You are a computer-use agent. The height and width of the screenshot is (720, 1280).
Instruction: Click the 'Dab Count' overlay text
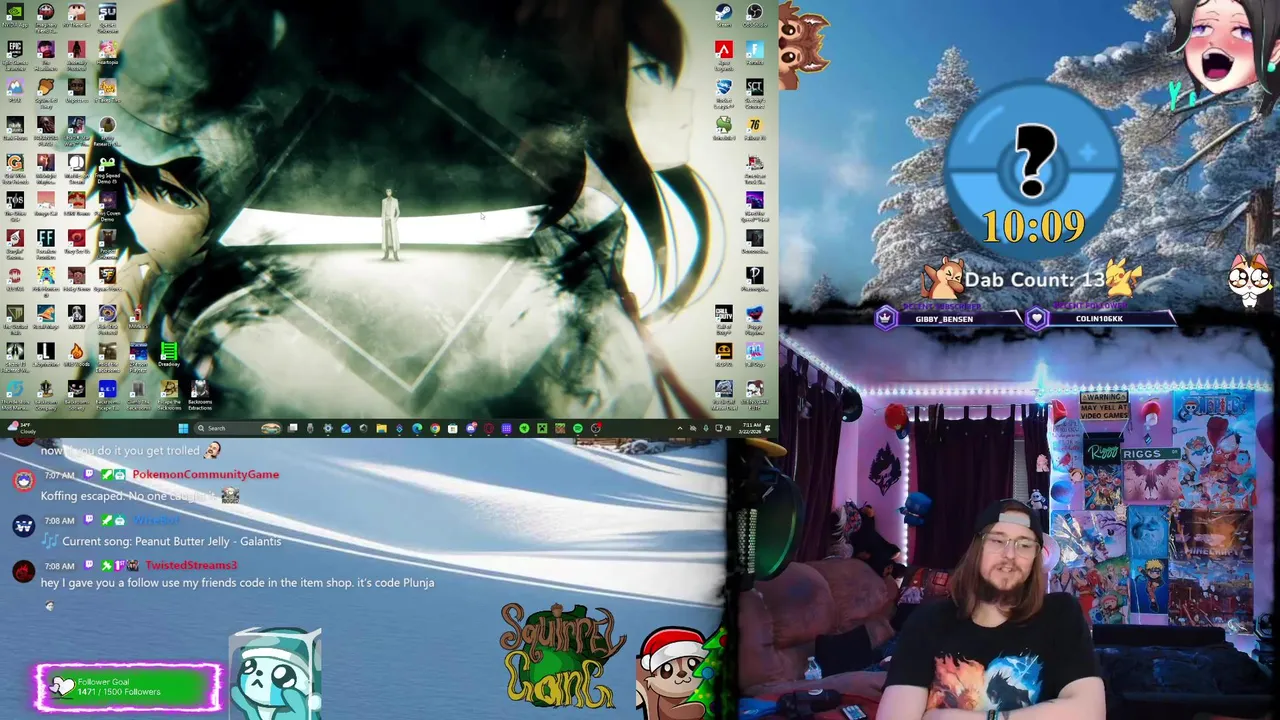click(x=1035, y=281)
